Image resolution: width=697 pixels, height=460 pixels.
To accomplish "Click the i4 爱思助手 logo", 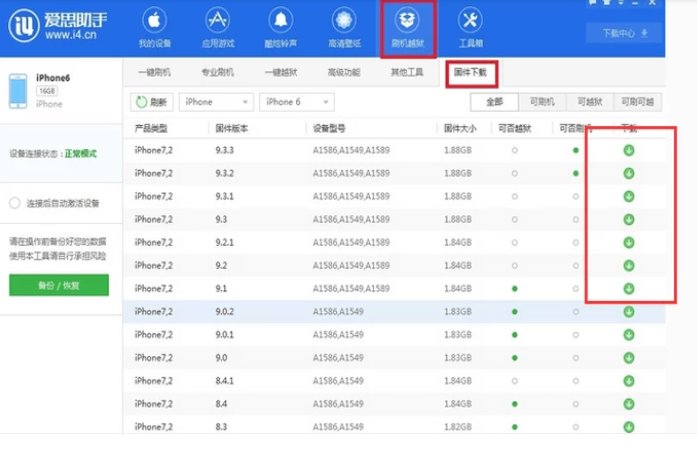I will (x=57, y=25).
